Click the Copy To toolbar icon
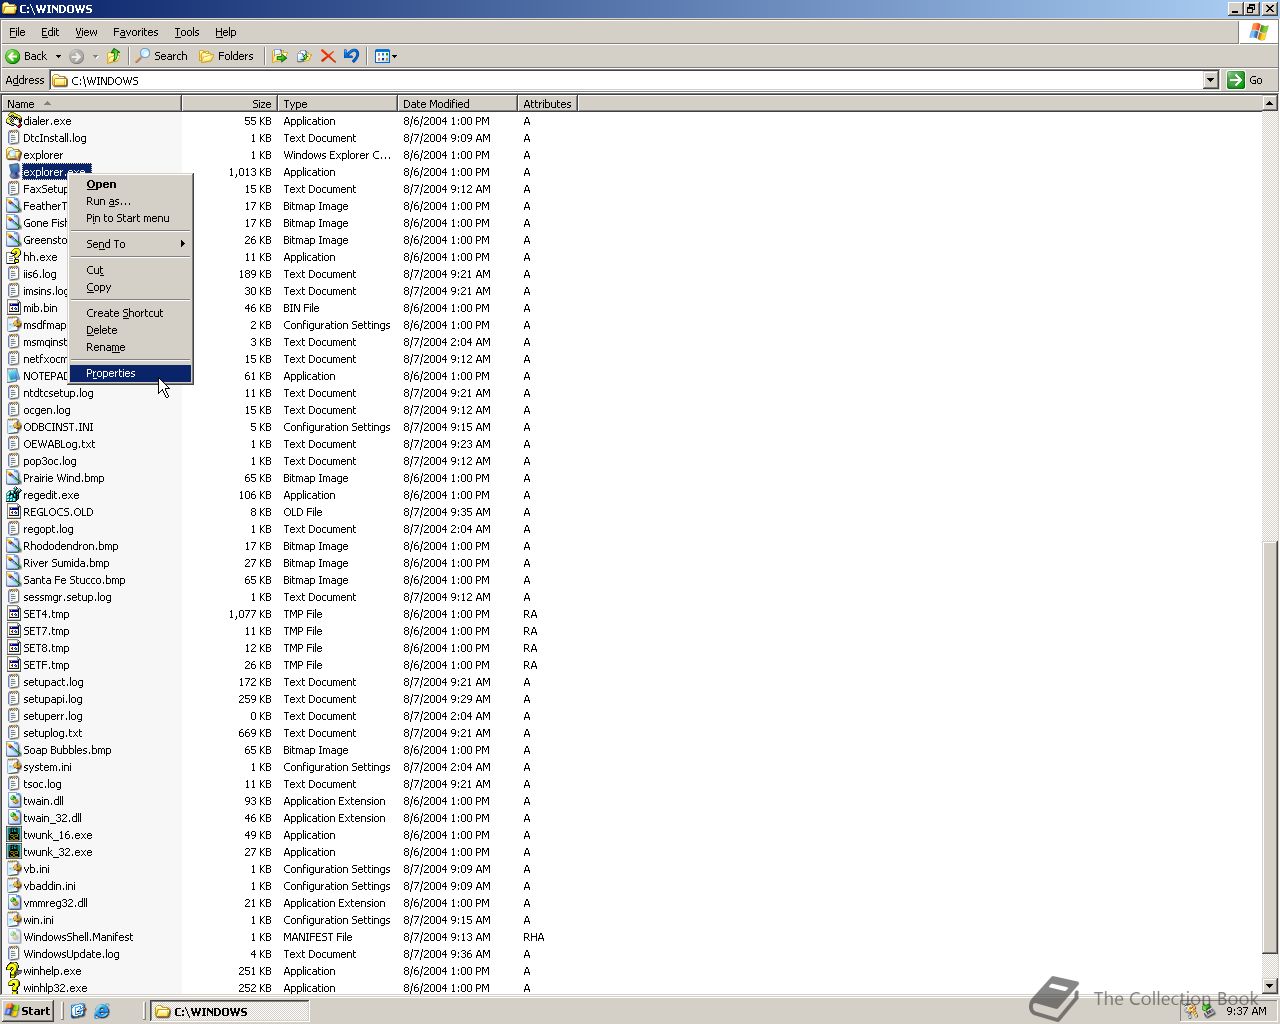Viewport: 1280px width, 1024px height. point(304,56)
